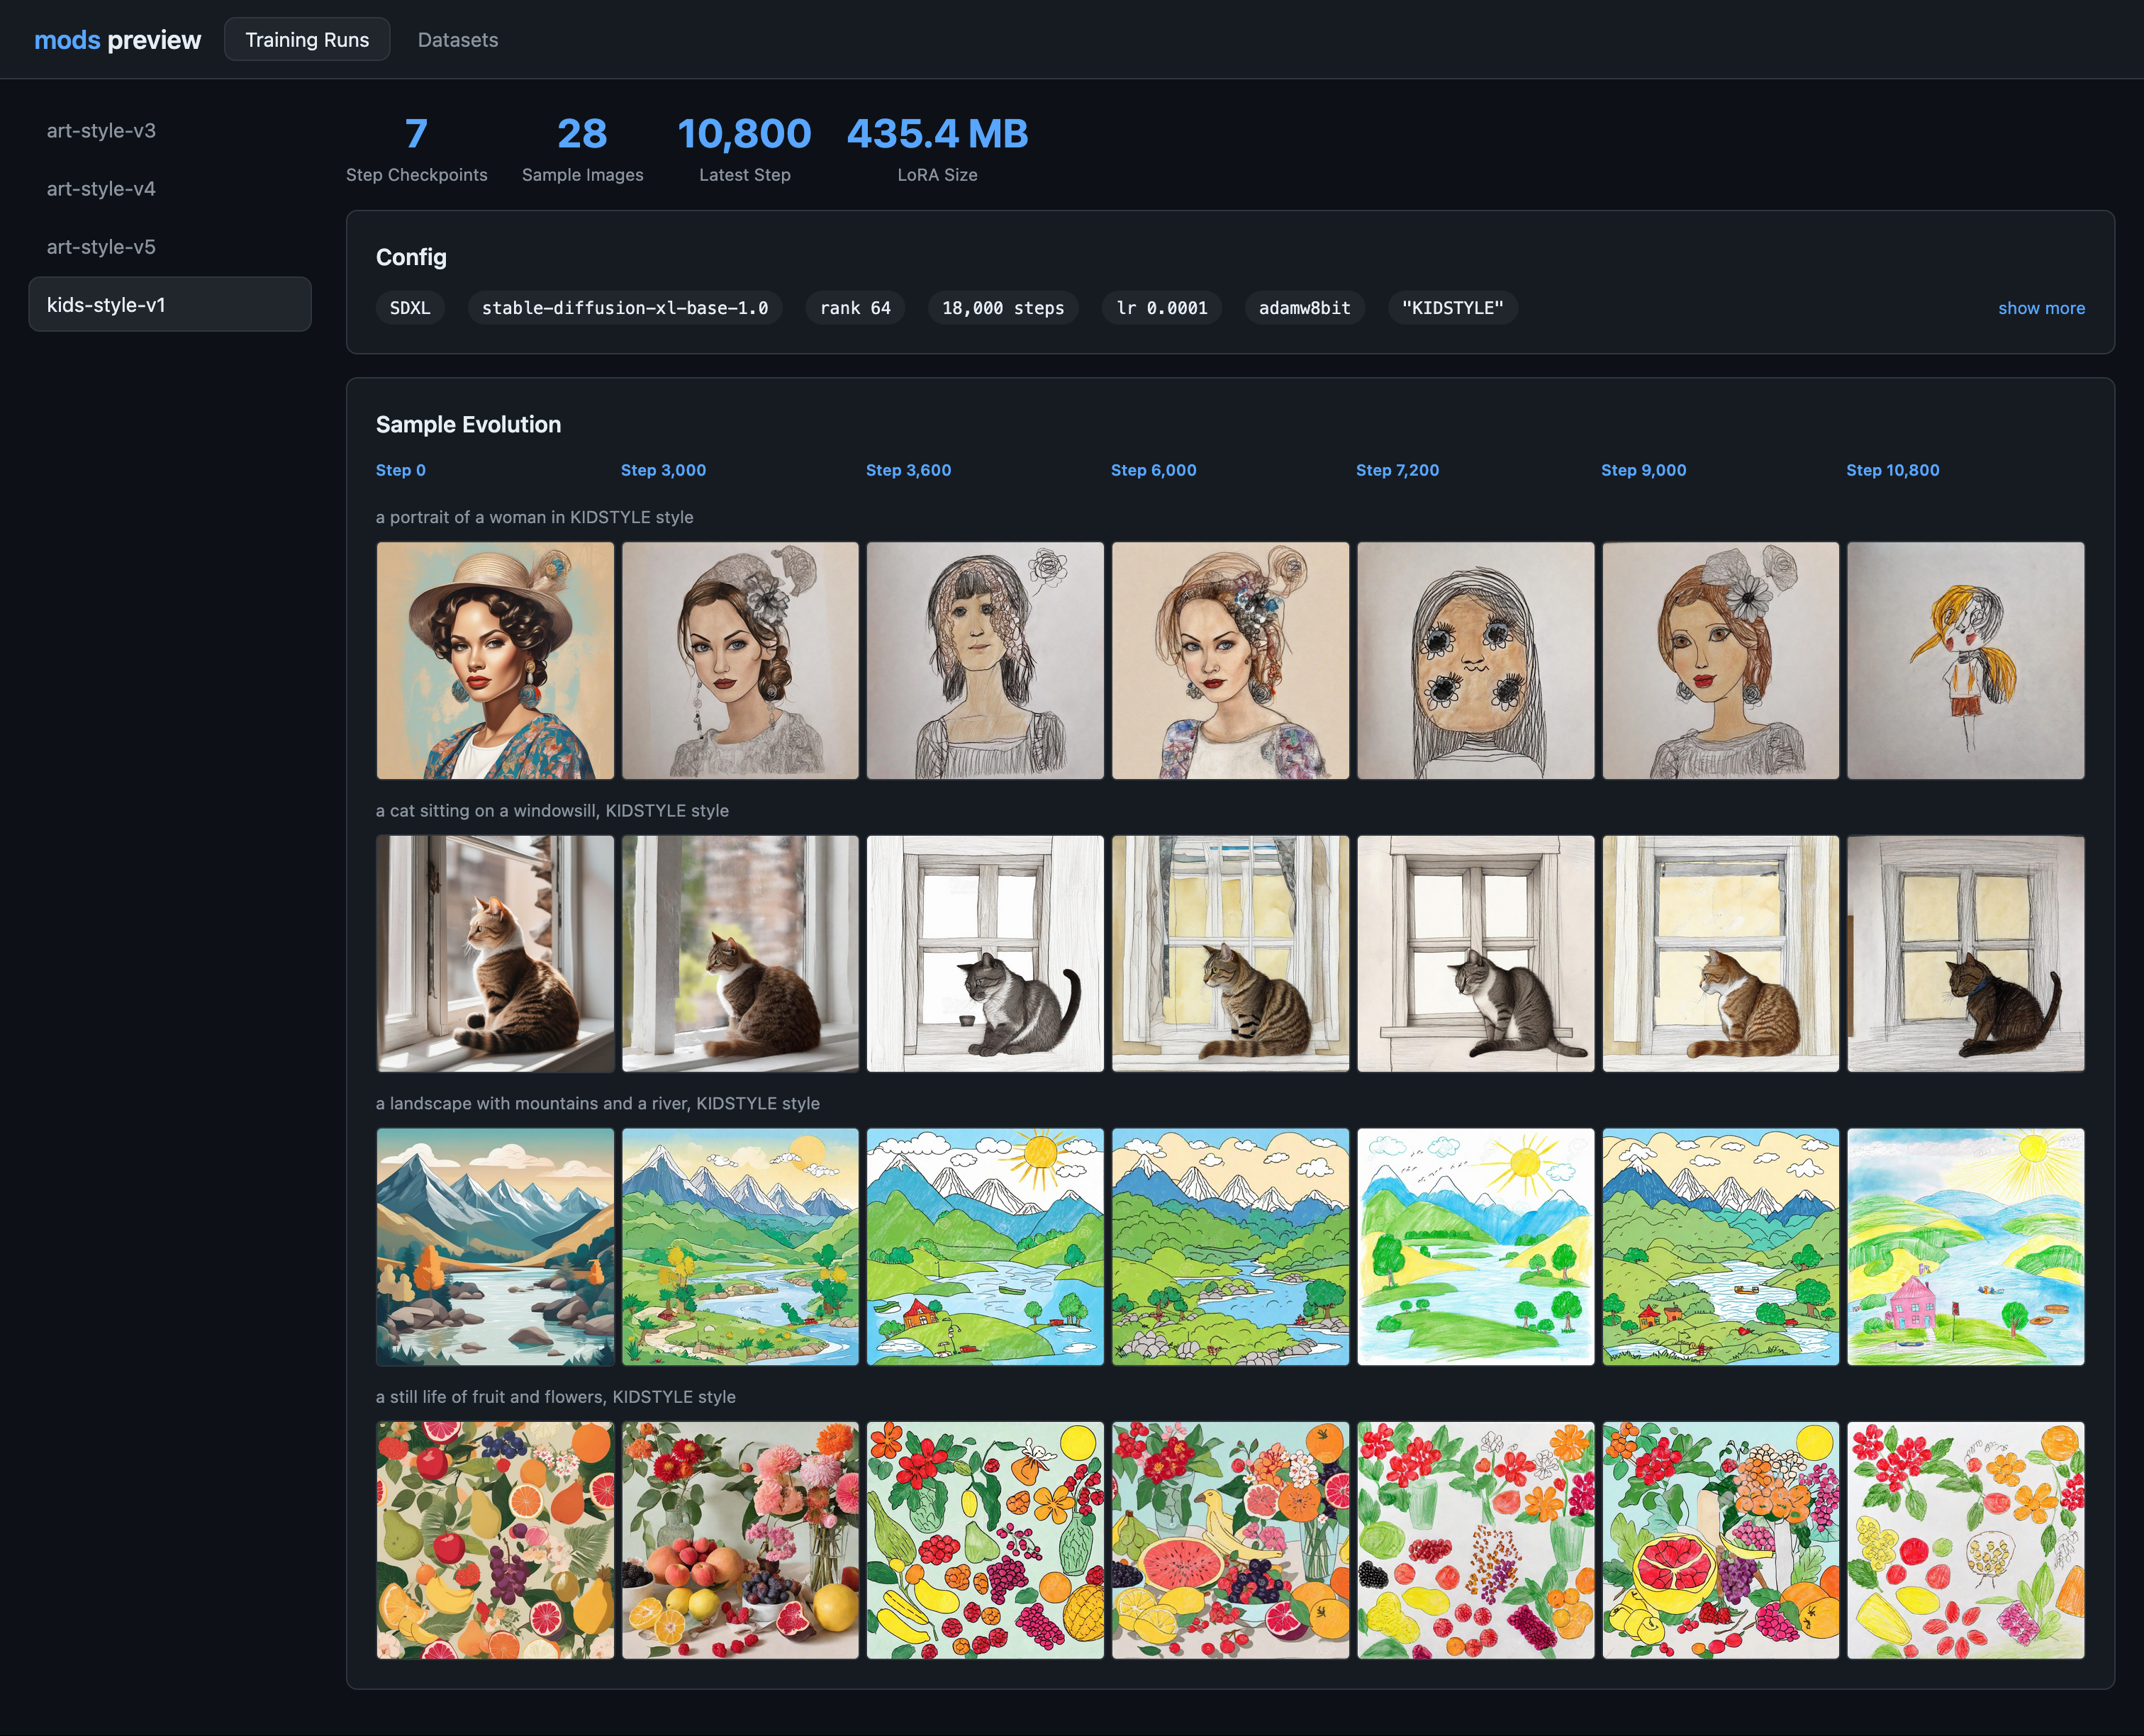2144x1736 pixels.
Task: Open the Step 6,000 watermelon still life image
Action: tap(1230, 1540)
